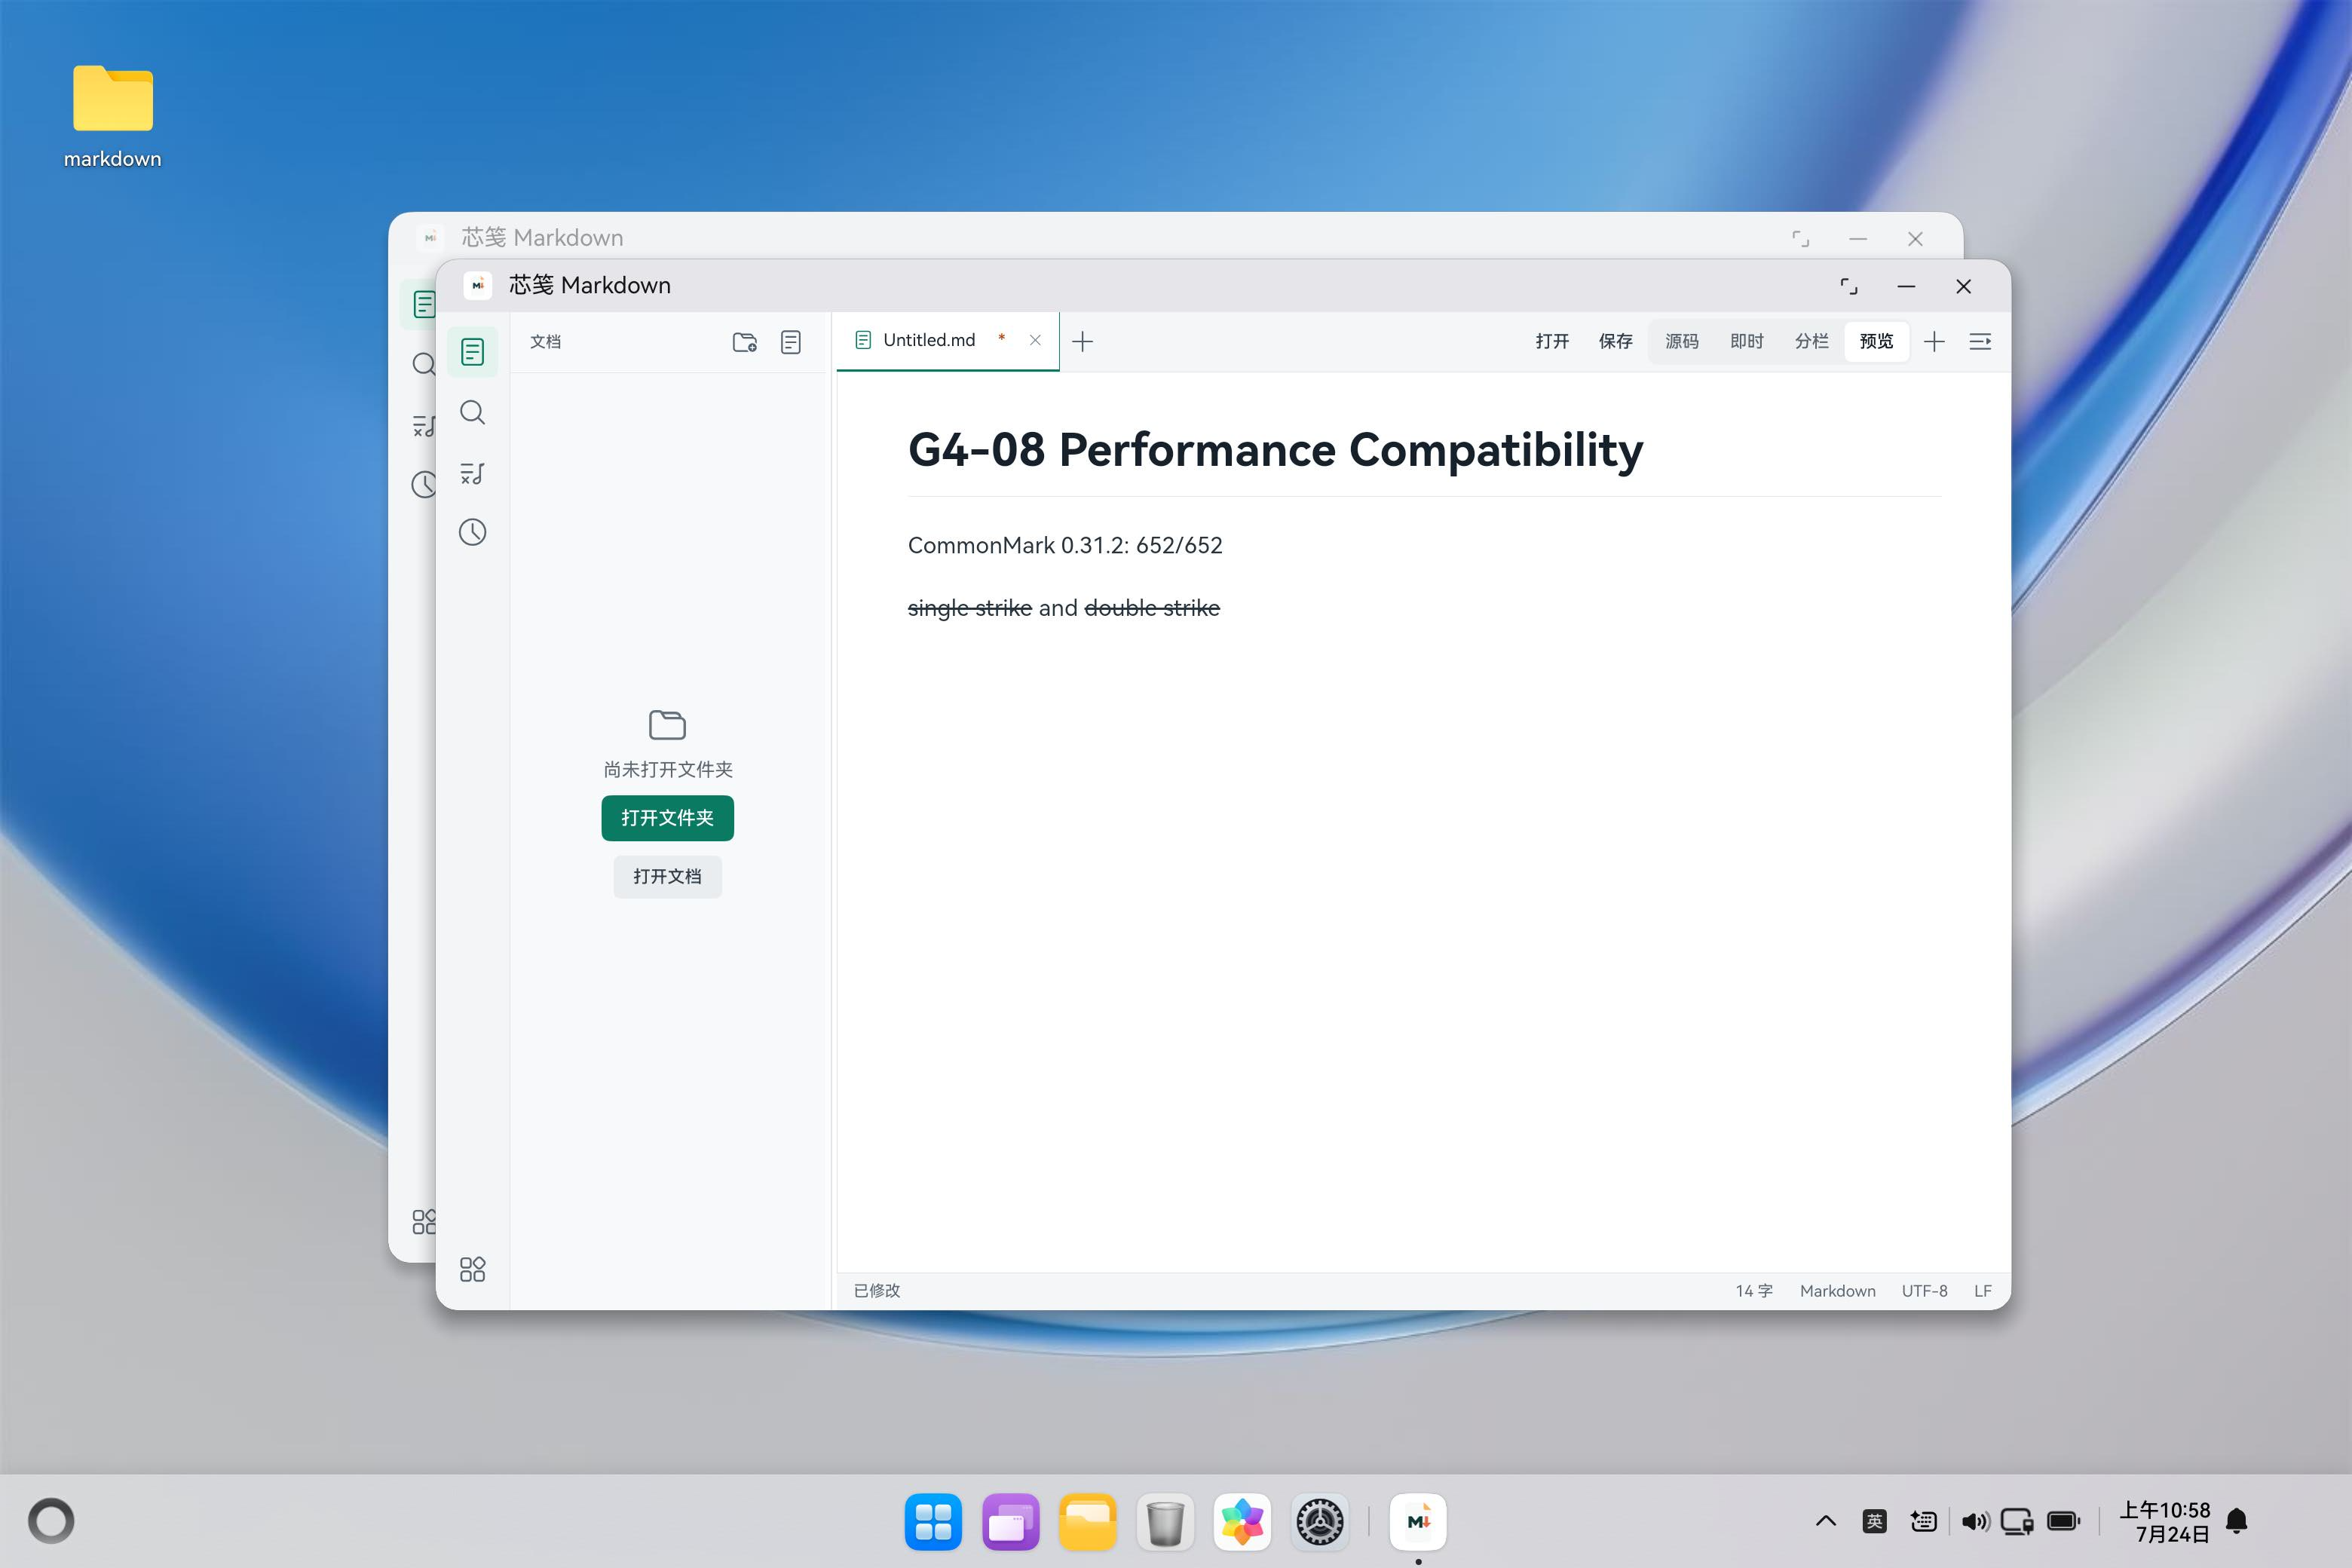Viewport: 2352px width, 1568px height.
Task: Open the purple multitasking app in the dock
Action: click(x=1010, y=1522)
